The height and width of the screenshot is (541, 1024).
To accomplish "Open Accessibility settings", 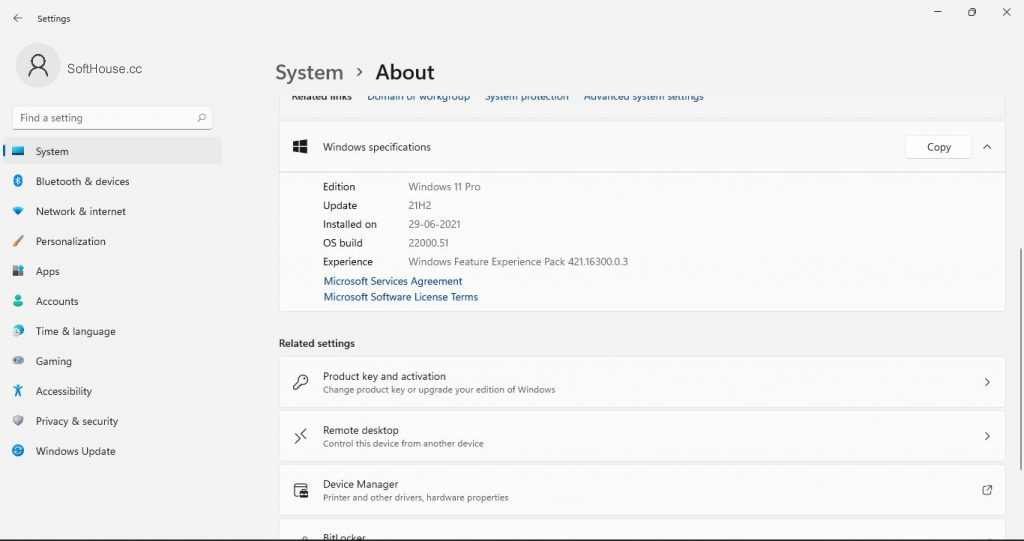I will tap(112, 391).
